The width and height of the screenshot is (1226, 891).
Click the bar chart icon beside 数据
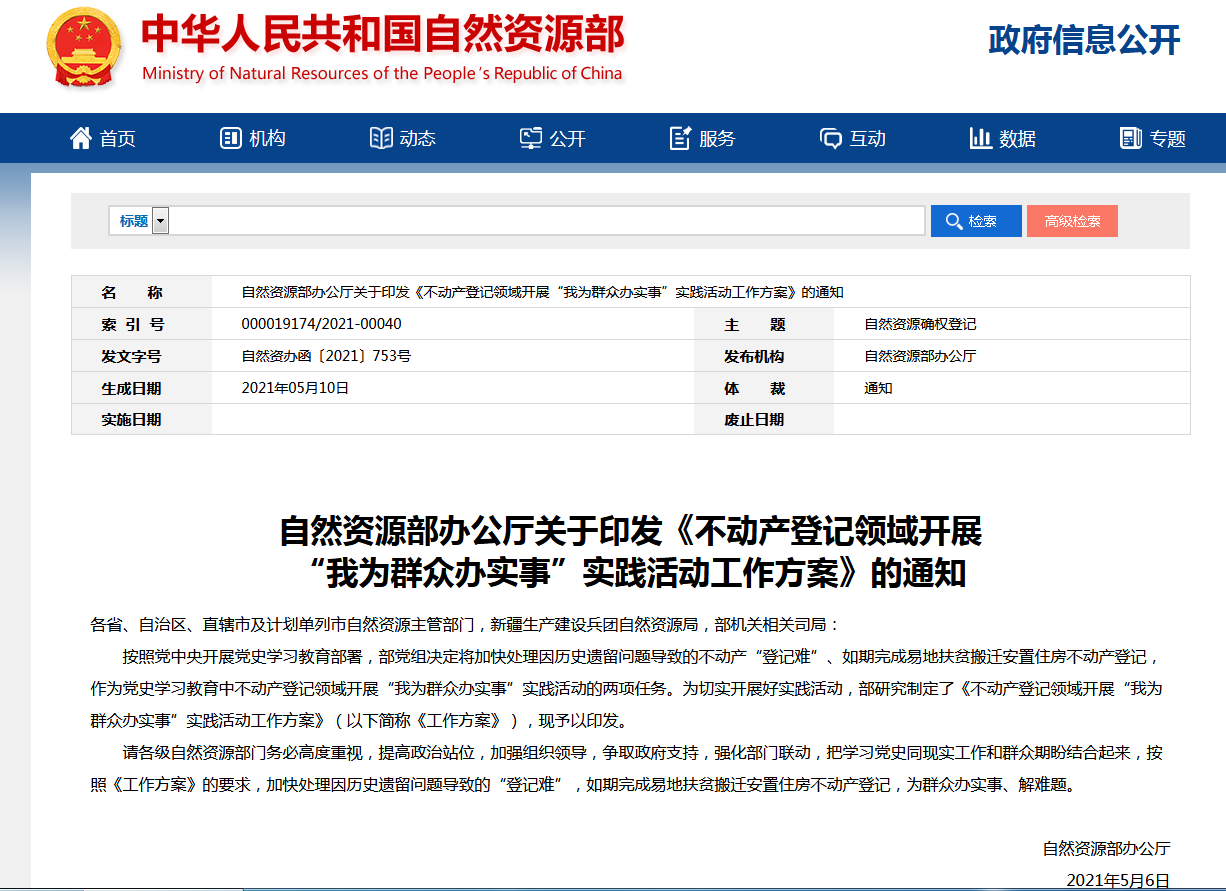(981, 138)
